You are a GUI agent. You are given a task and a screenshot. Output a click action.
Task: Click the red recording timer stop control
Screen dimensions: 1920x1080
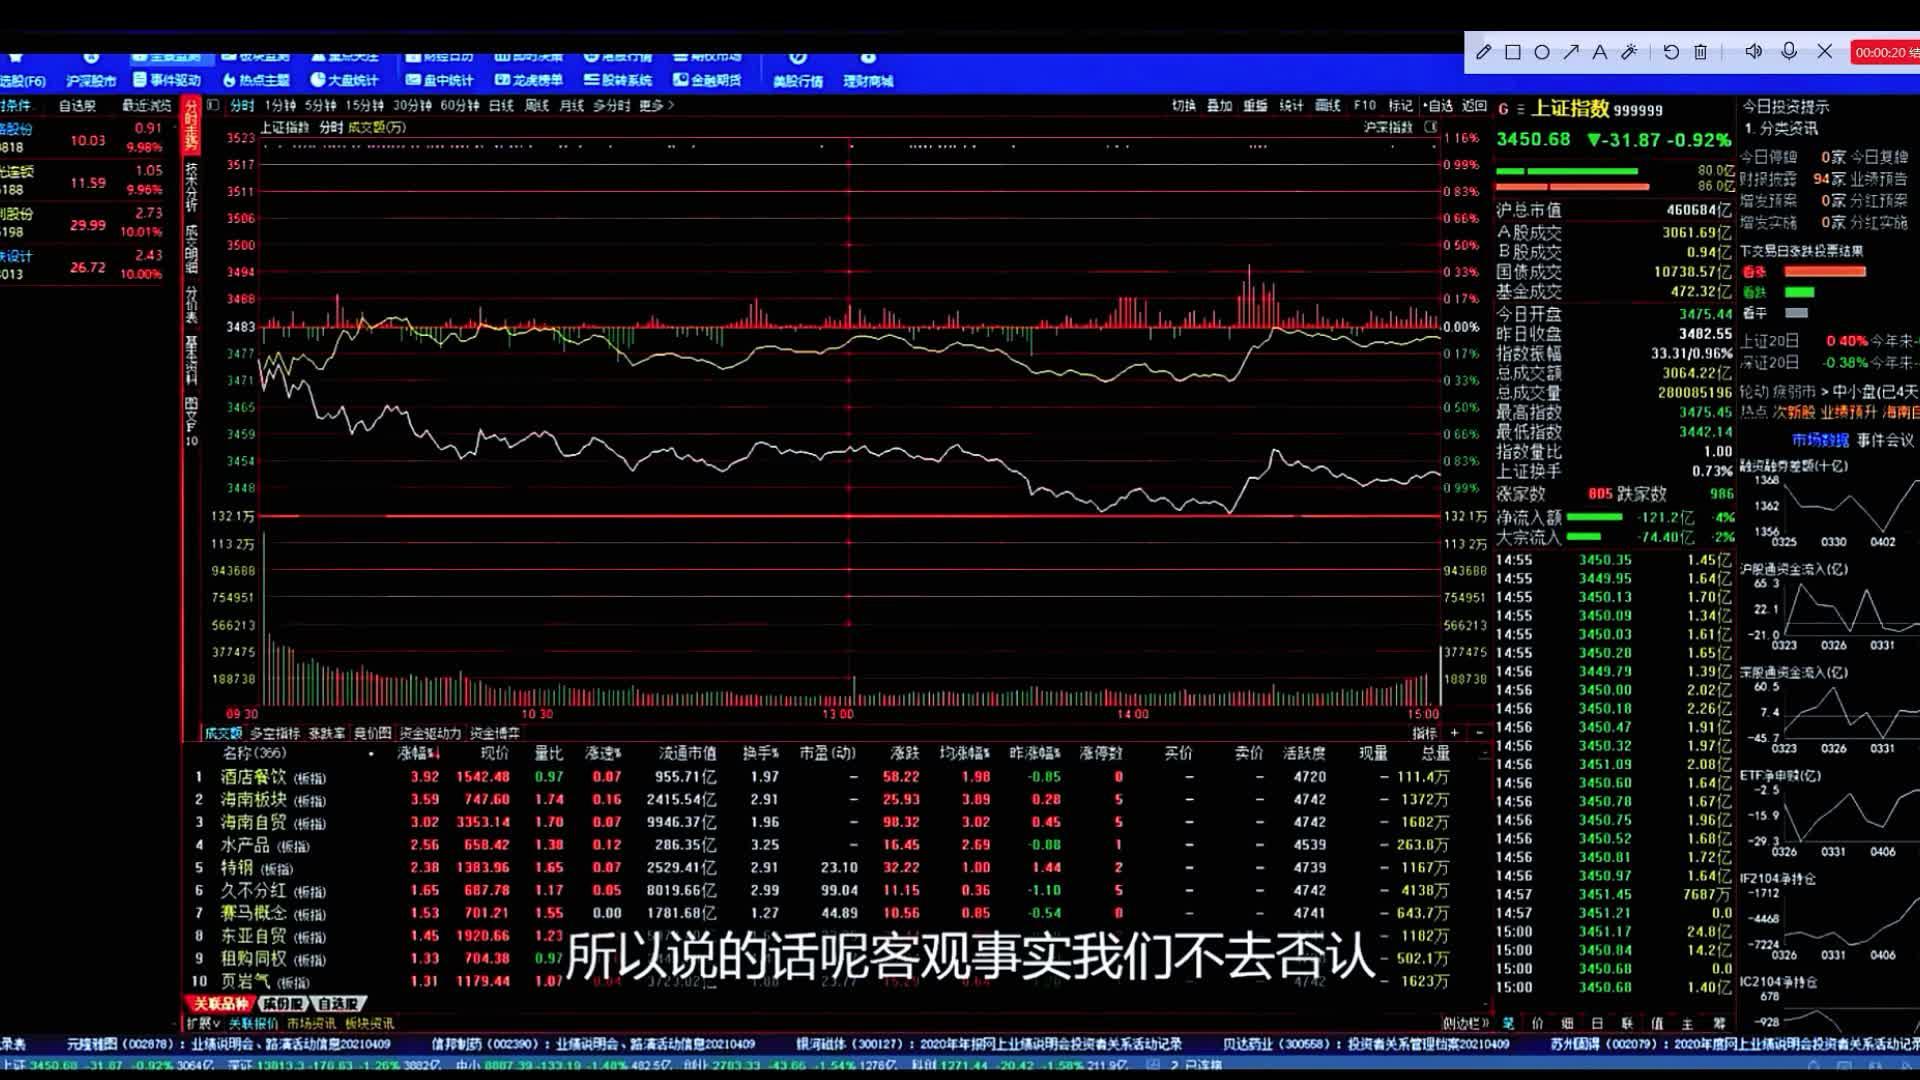click(1885, 52)
